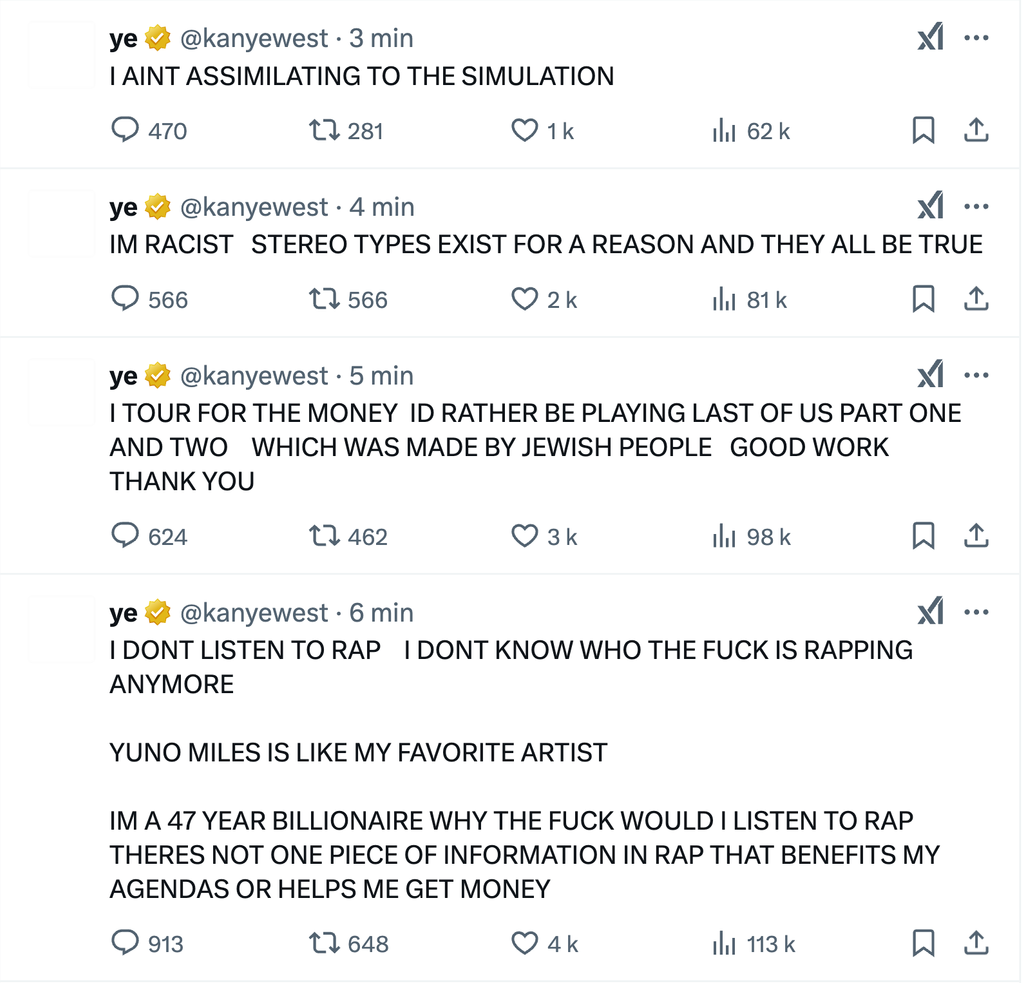The width and height of the screenshot is (1024, 983).
Task: Reply to the tweet with 624 comments
Action: pyautogui.click(x=124, y=537)
